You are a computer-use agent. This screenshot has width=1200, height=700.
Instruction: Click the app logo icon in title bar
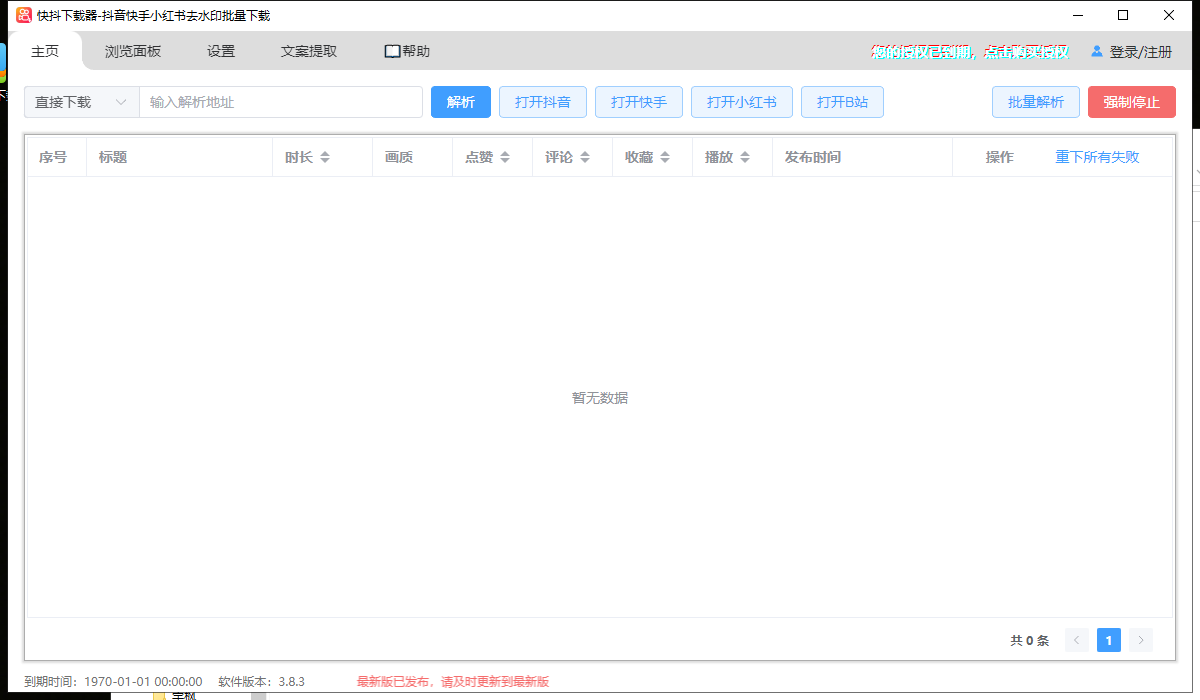[24, 15]
